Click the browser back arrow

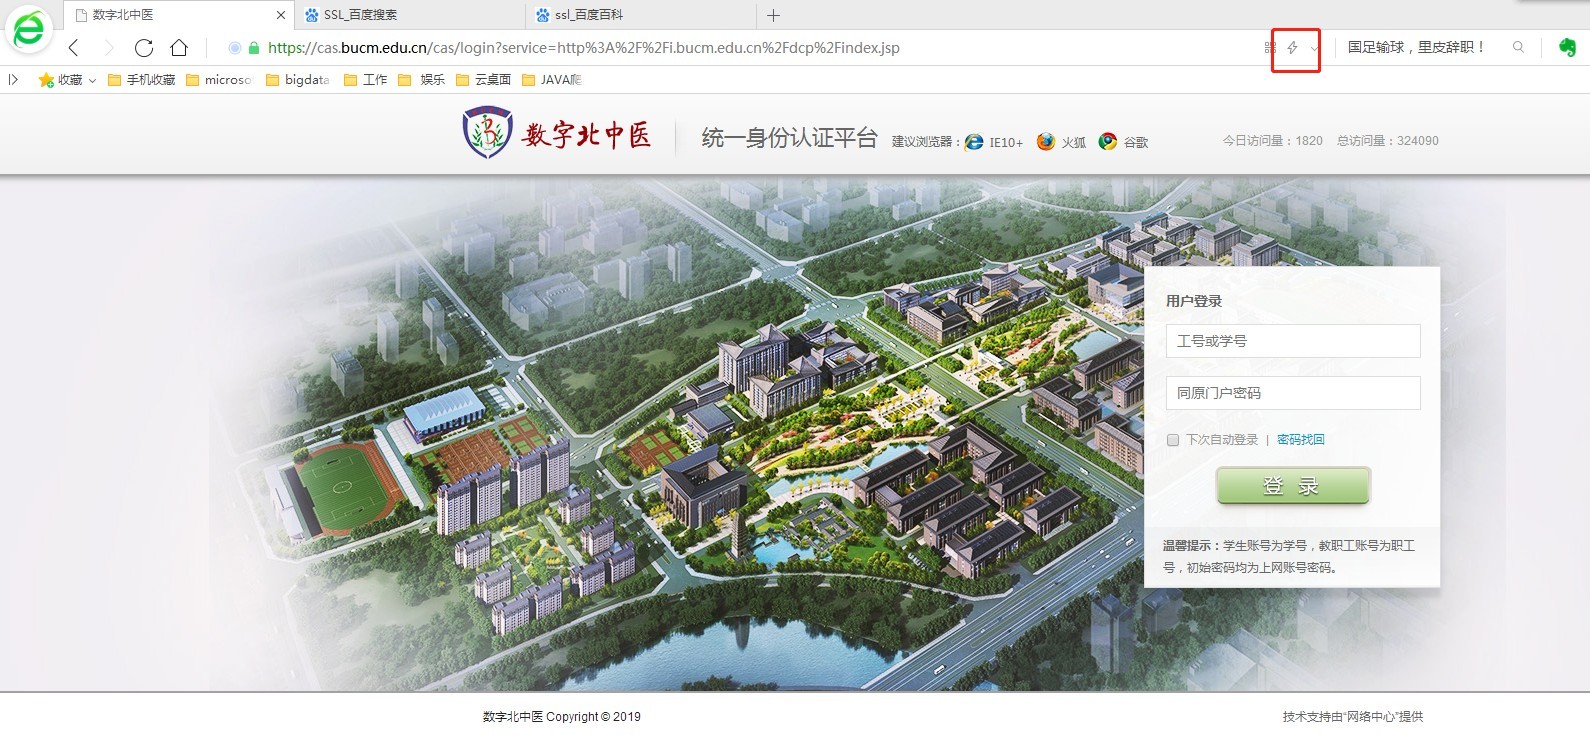74,48
